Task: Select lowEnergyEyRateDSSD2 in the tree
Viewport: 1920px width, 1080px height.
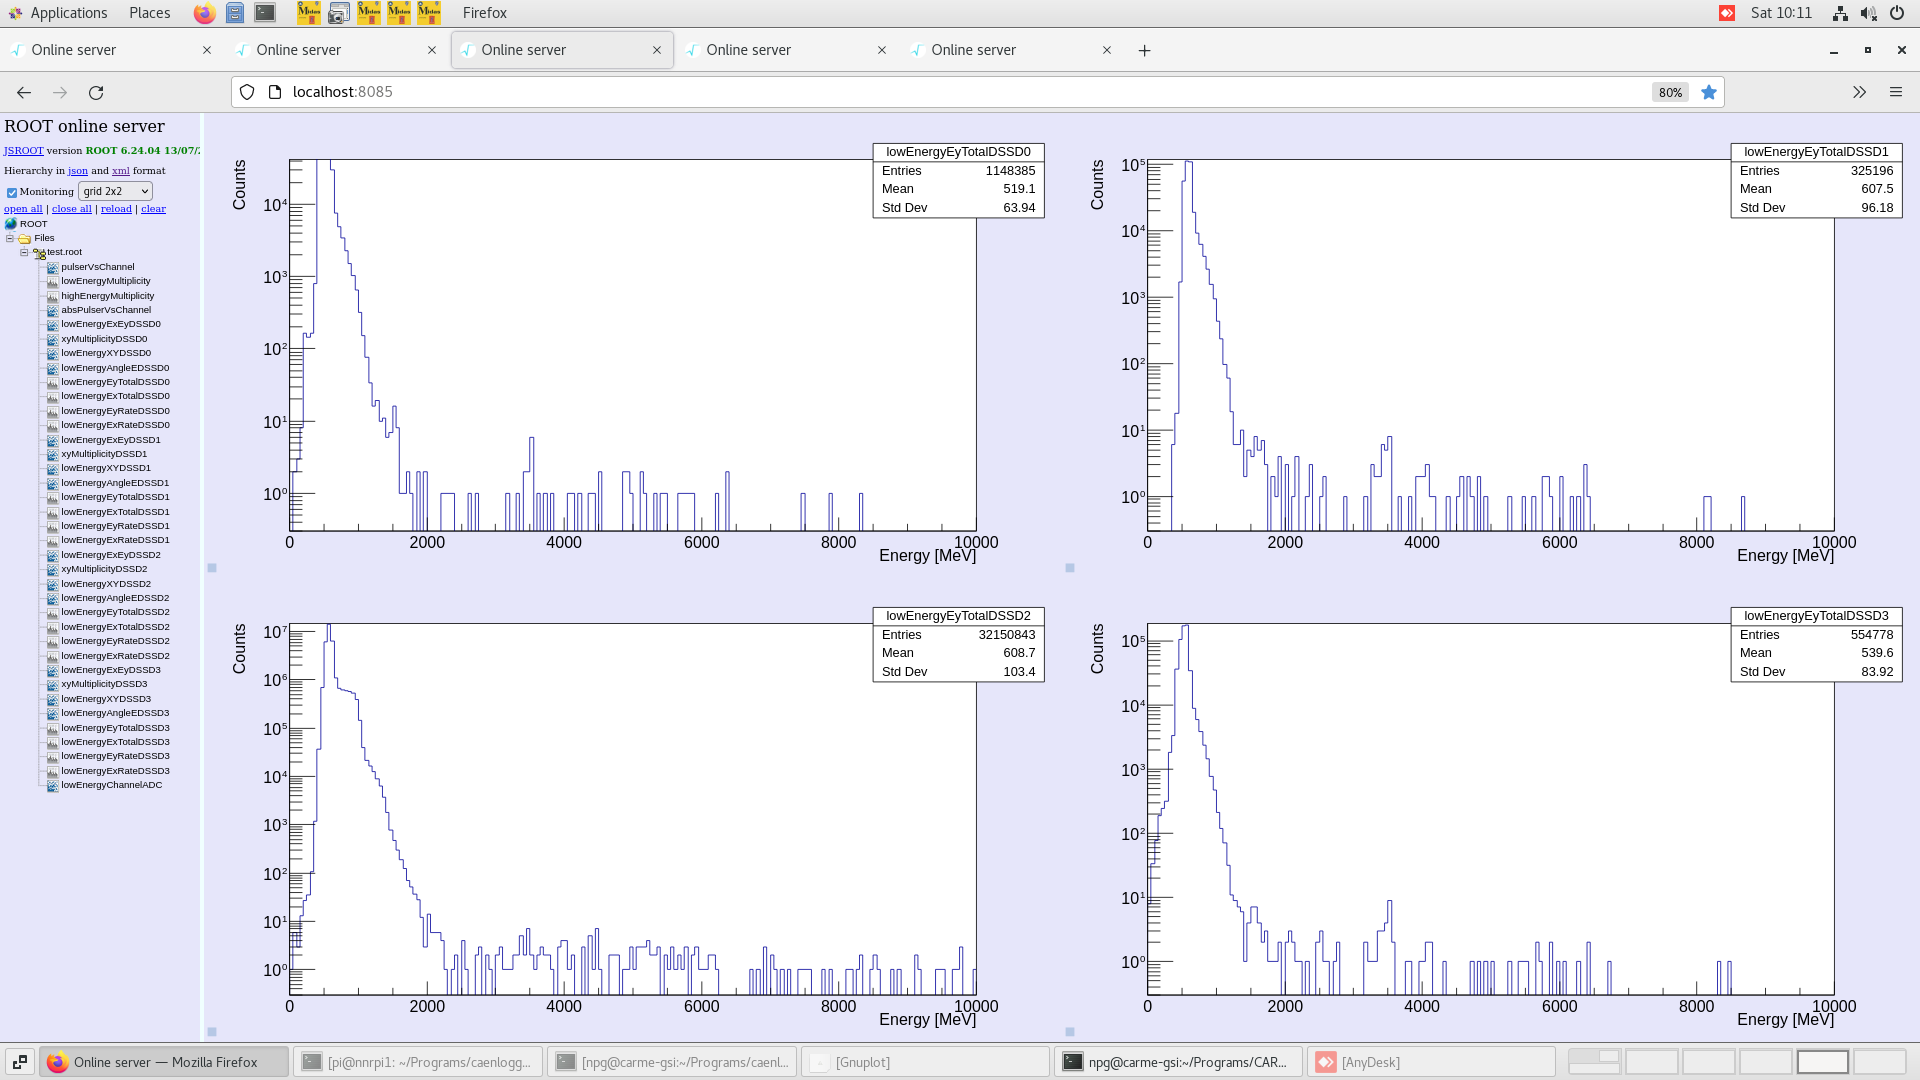Action: (x=115, y=641)
